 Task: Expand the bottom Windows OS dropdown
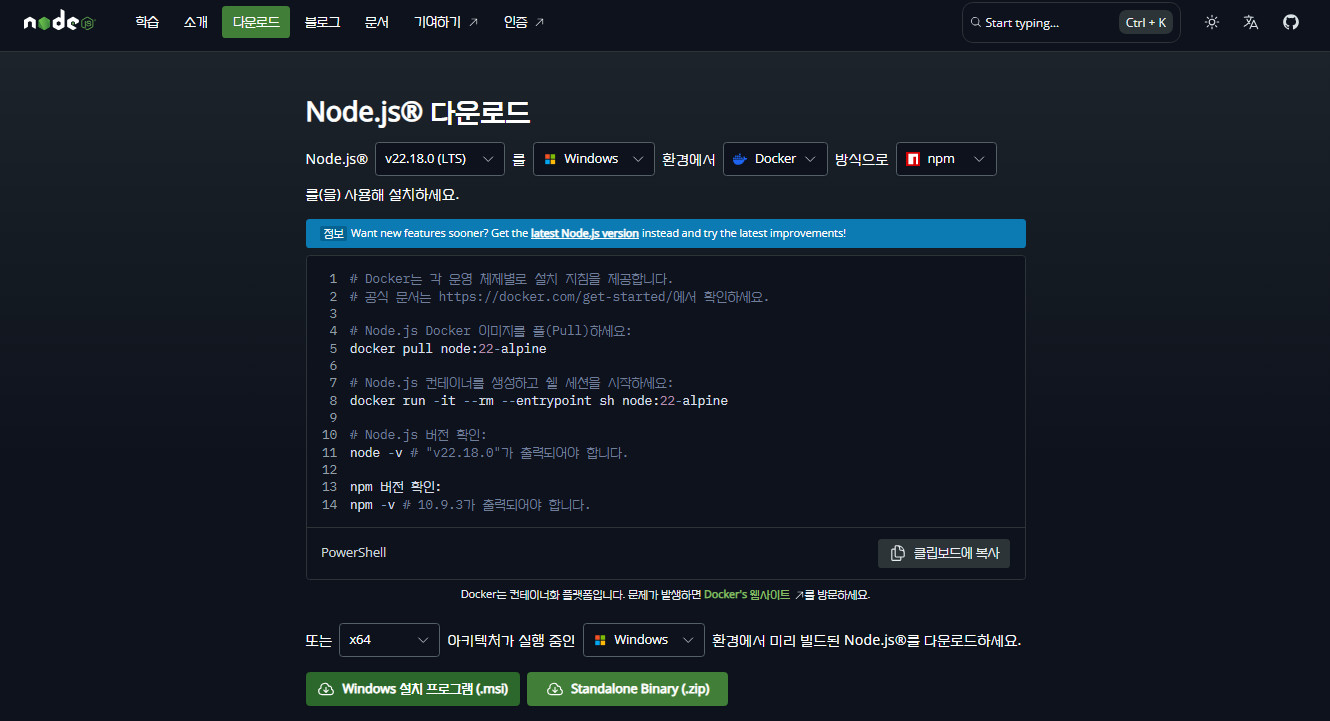(644, 640)
